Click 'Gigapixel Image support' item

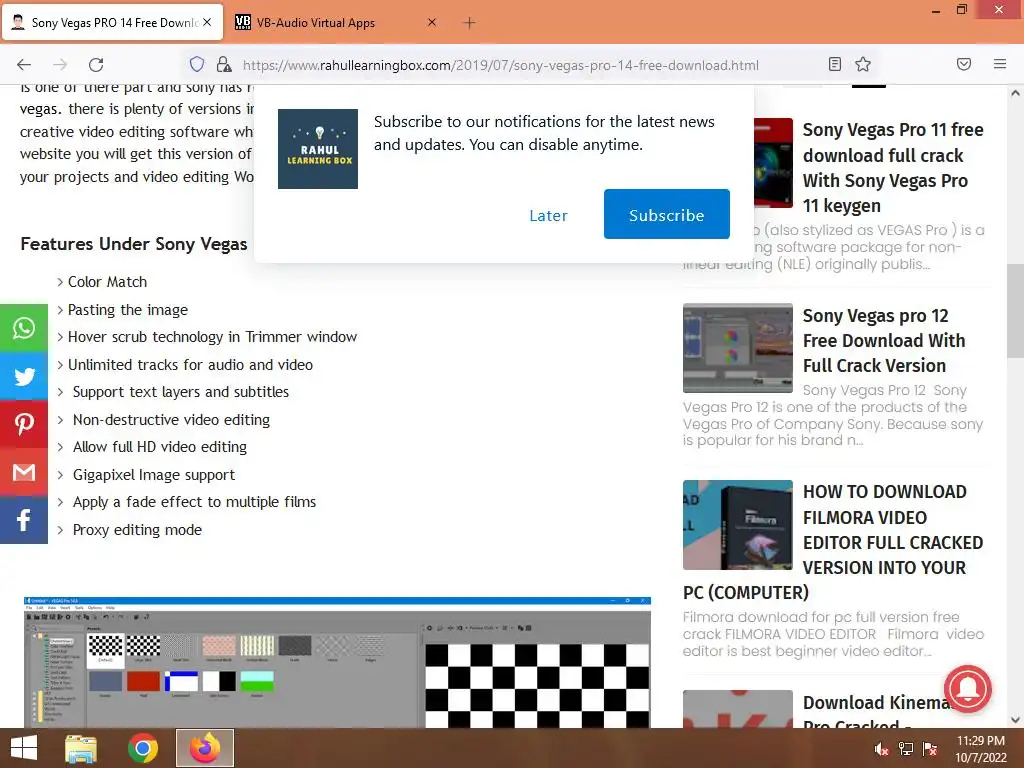[x=154, y=475]
